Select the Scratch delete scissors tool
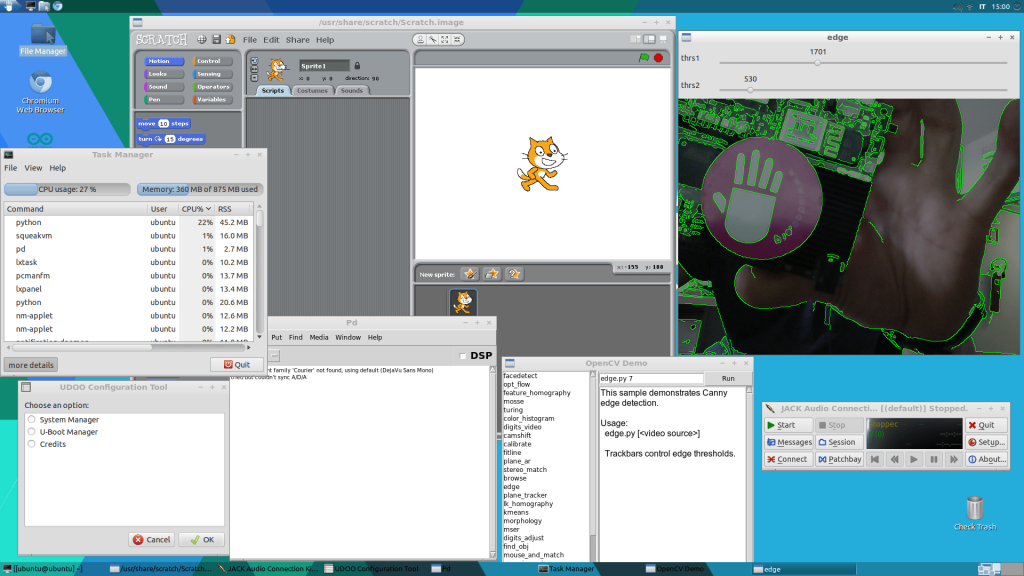 coord(432,40)
